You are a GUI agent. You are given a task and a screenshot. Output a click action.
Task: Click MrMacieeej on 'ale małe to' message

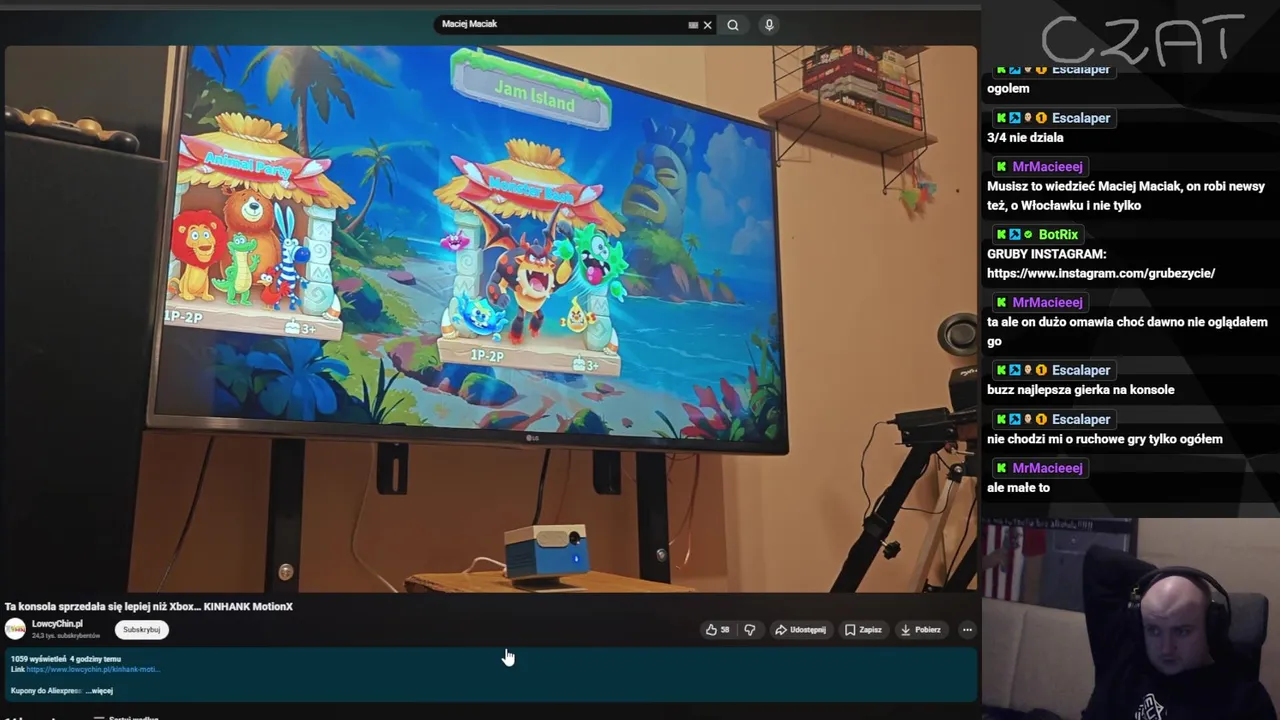(x=1047, y=468)
